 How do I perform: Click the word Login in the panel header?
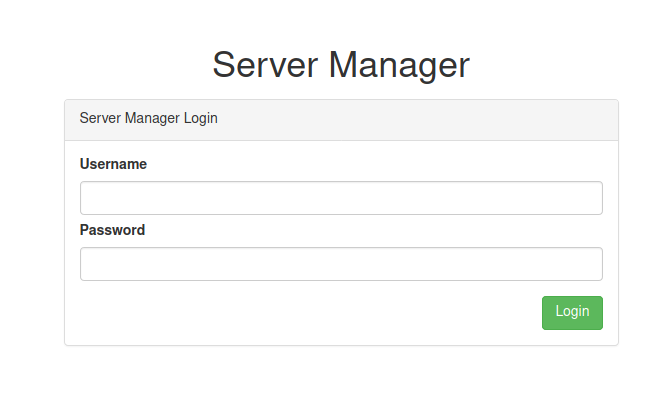[x=201, y=118]
